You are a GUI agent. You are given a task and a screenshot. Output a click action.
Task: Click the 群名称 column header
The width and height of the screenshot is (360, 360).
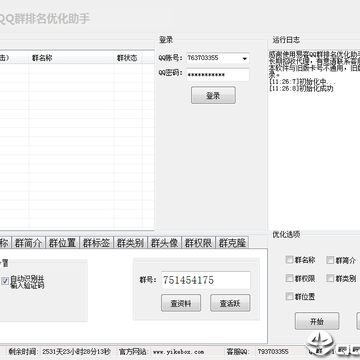click(71, 58)
